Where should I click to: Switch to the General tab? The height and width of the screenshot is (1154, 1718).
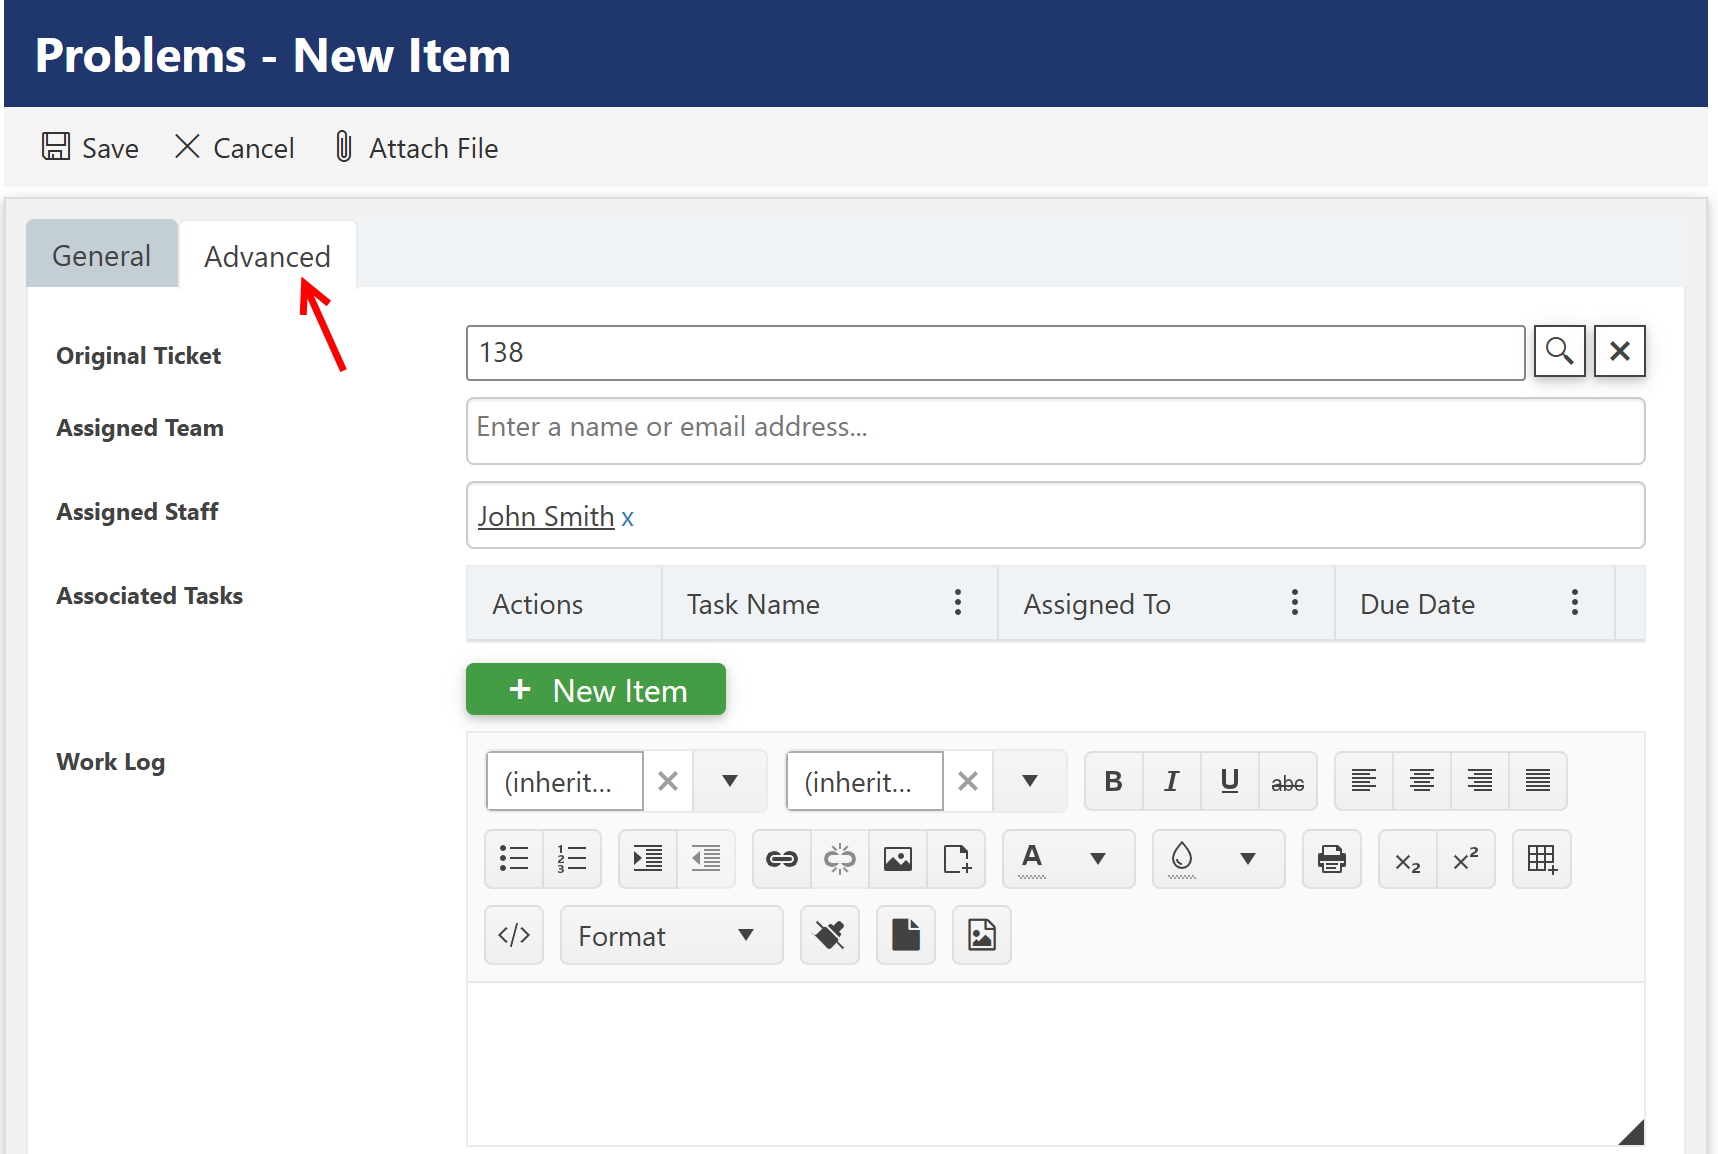(x=101, y=256)
